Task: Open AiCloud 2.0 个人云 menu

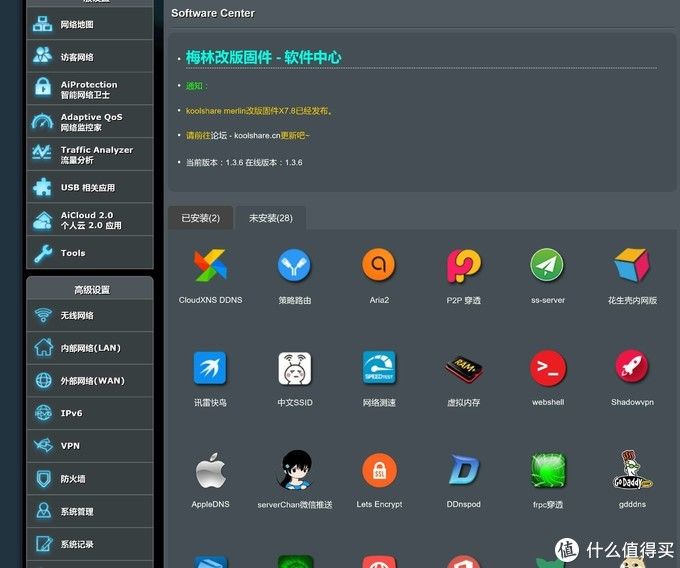Action: [90, 220]
